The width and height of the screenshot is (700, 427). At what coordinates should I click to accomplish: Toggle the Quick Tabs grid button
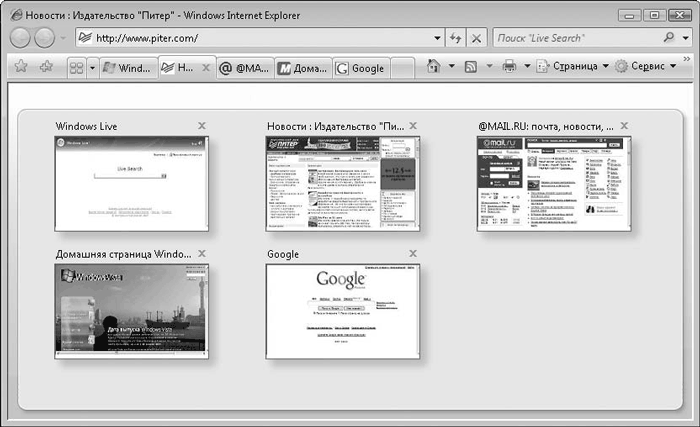(x=75, y=68)
